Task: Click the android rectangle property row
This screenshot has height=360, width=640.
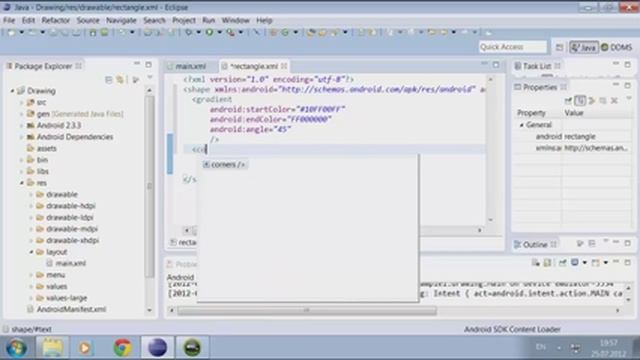Action: (x=572, y=136)
